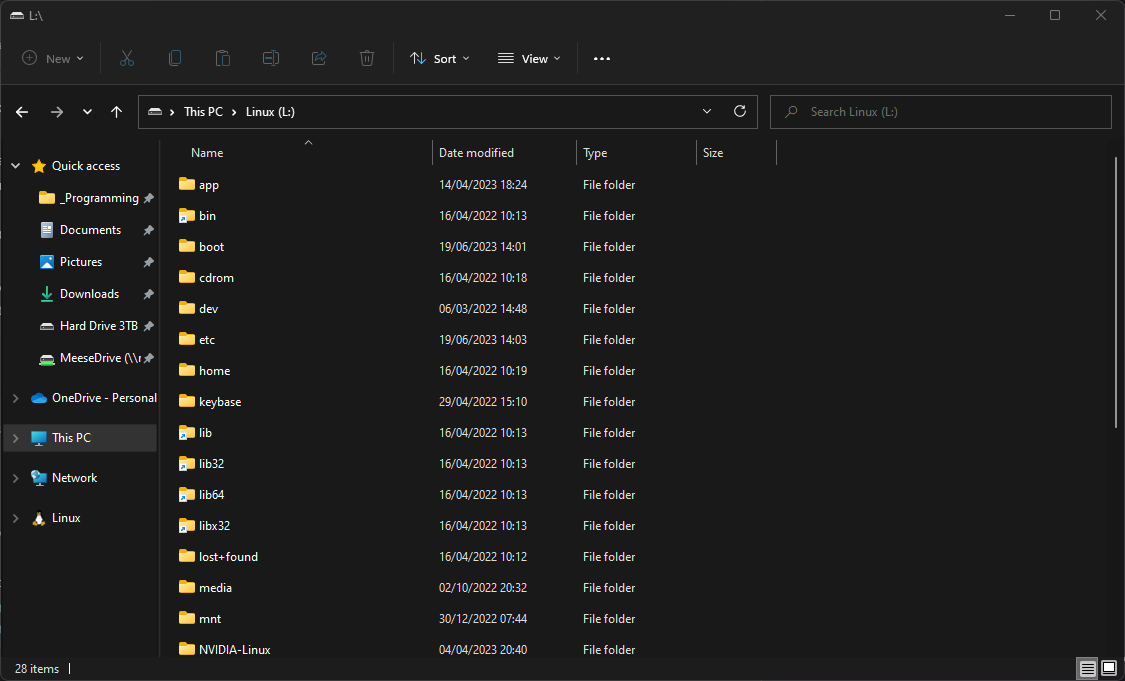Click the Rename icon in the toolbar

(271, 58)
